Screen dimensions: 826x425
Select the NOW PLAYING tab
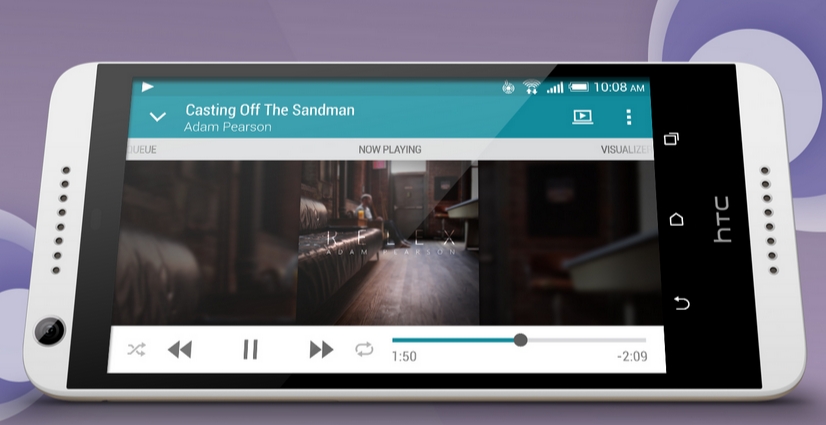coord(390,150)
